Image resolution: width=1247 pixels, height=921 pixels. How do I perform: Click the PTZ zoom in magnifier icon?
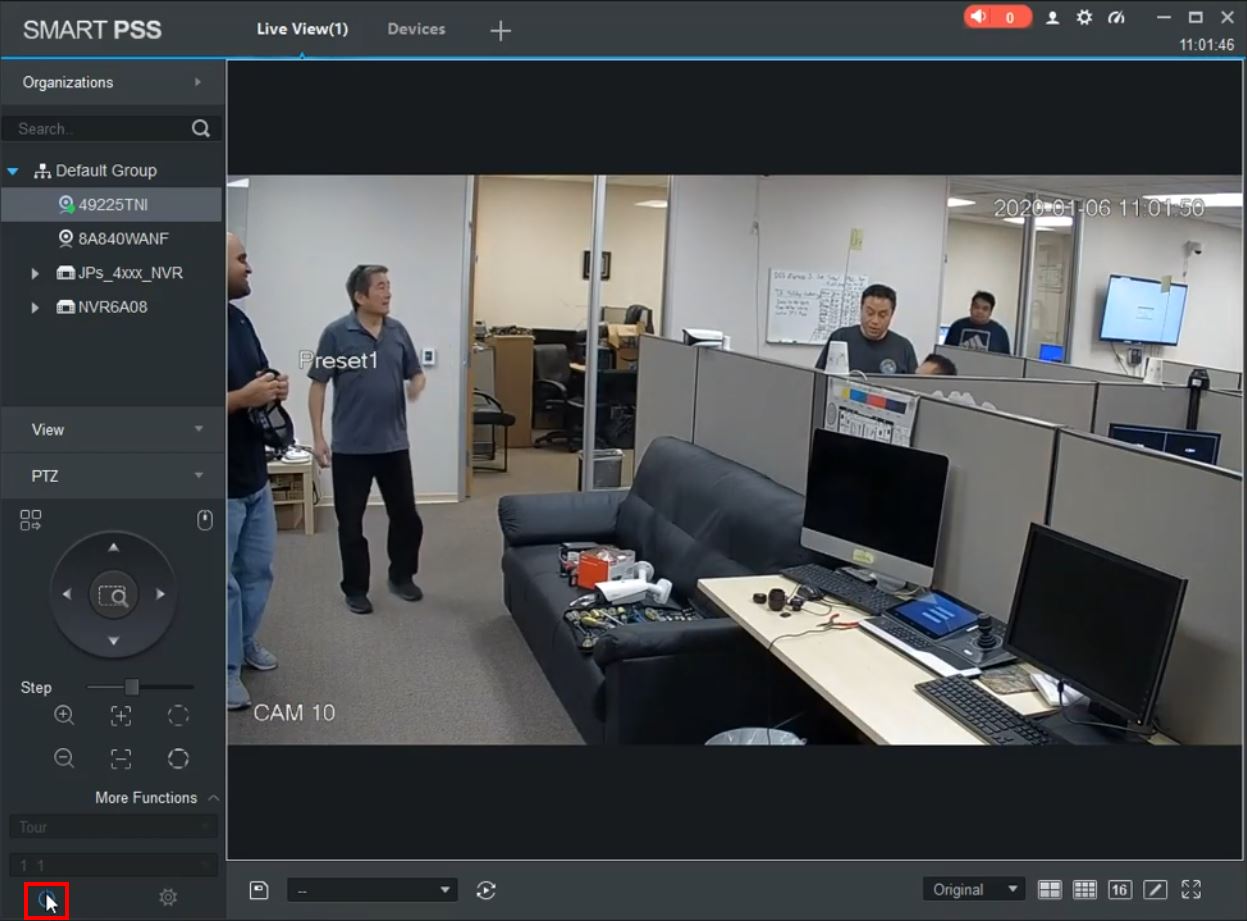(x=64, y=715)
